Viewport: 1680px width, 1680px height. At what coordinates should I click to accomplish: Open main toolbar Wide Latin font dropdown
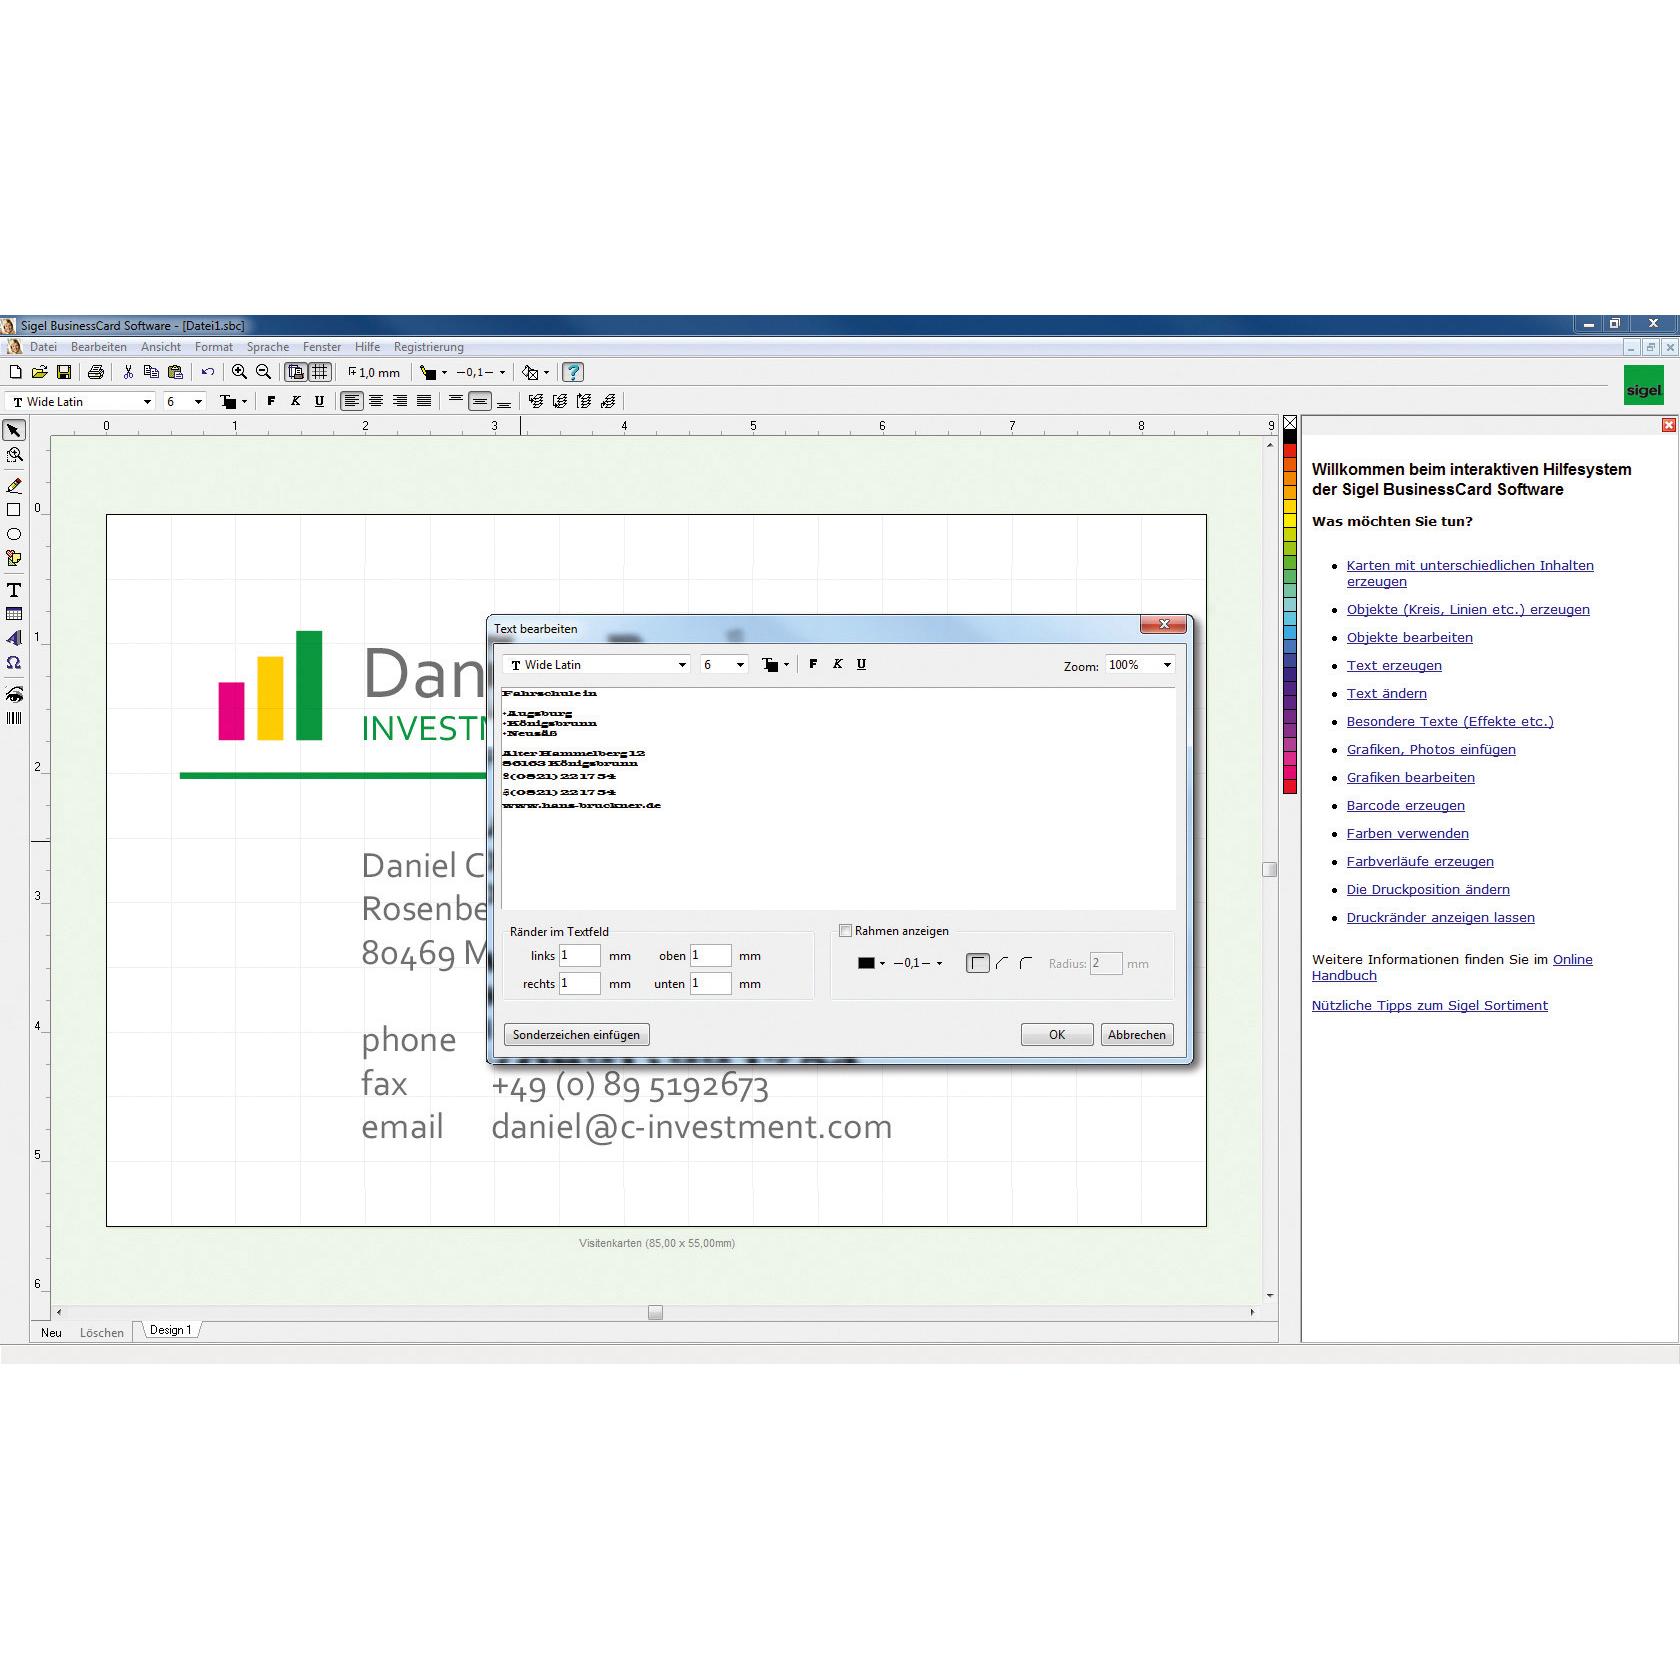coord(147,402)
